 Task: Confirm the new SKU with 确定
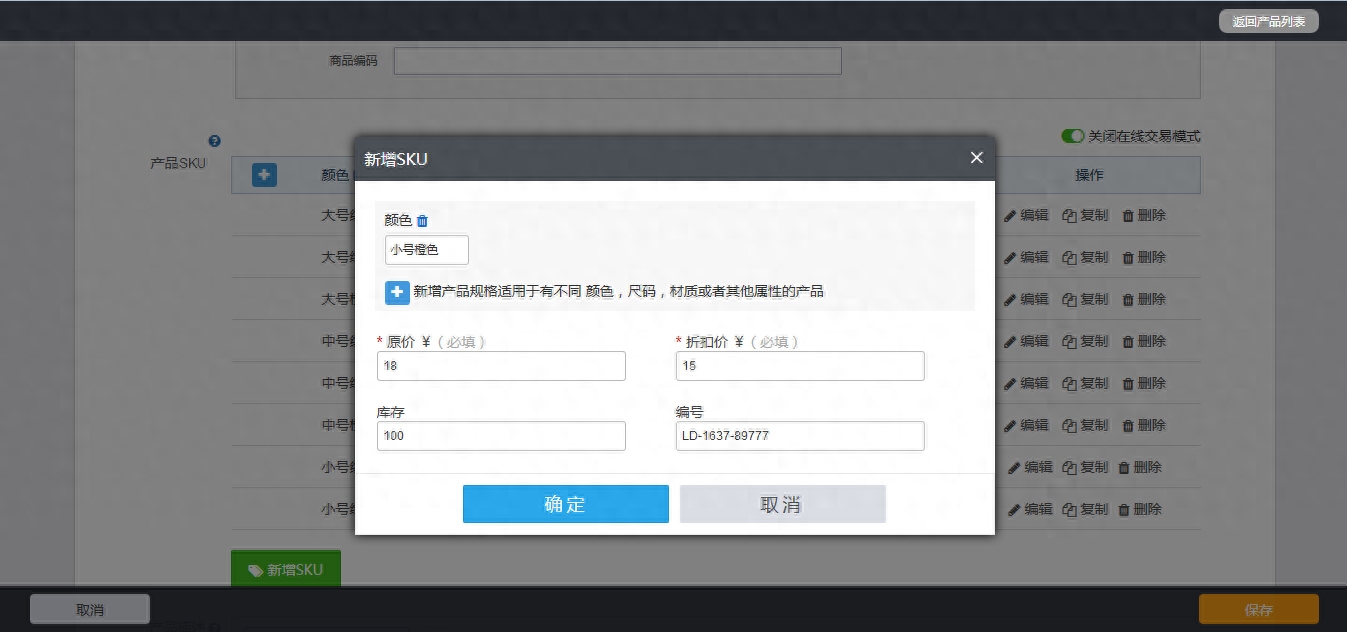click(x=565, y=504)
